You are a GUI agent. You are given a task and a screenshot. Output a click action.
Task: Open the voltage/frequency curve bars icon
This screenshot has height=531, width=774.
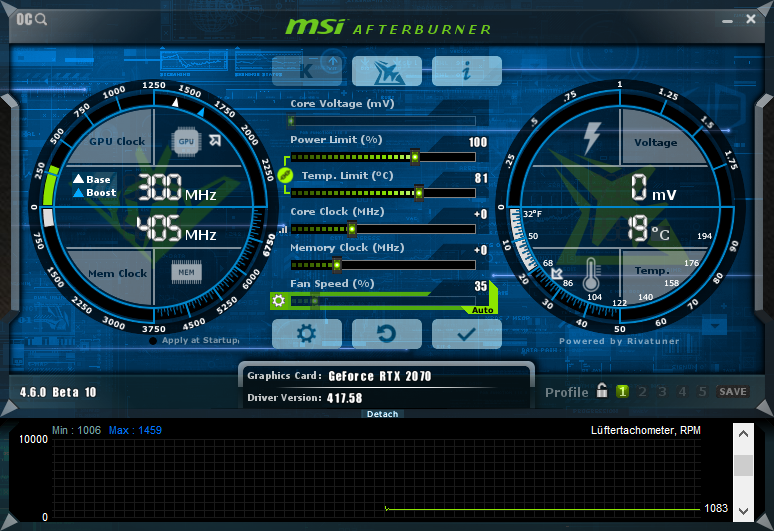283,229
